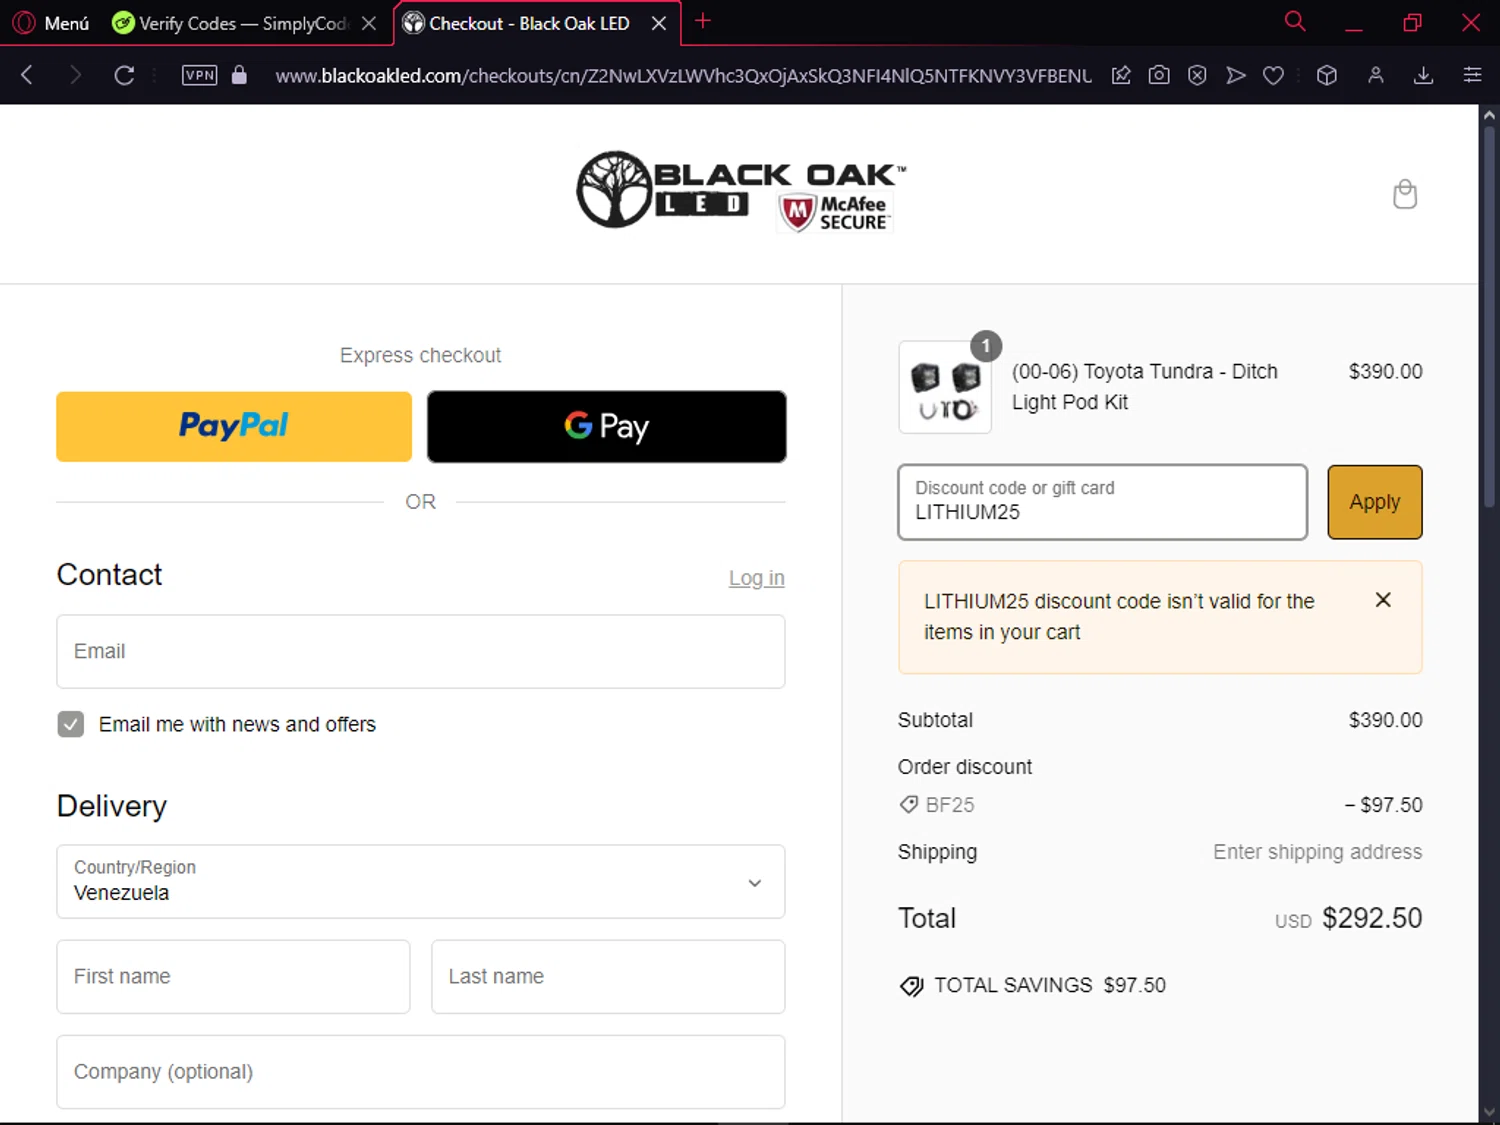The width and height of the screenshot is (1500, 1125).
Task: Open the shopping bag cart icon
Action: 1405,194
